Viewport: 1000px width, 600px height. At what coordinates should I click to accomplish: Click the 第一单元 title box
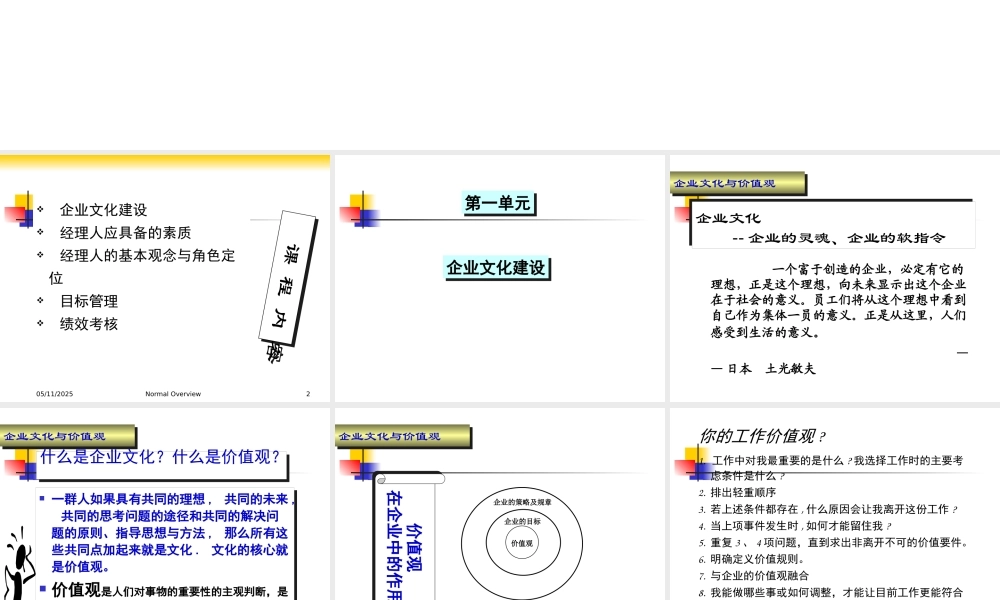tap(499, 203)
